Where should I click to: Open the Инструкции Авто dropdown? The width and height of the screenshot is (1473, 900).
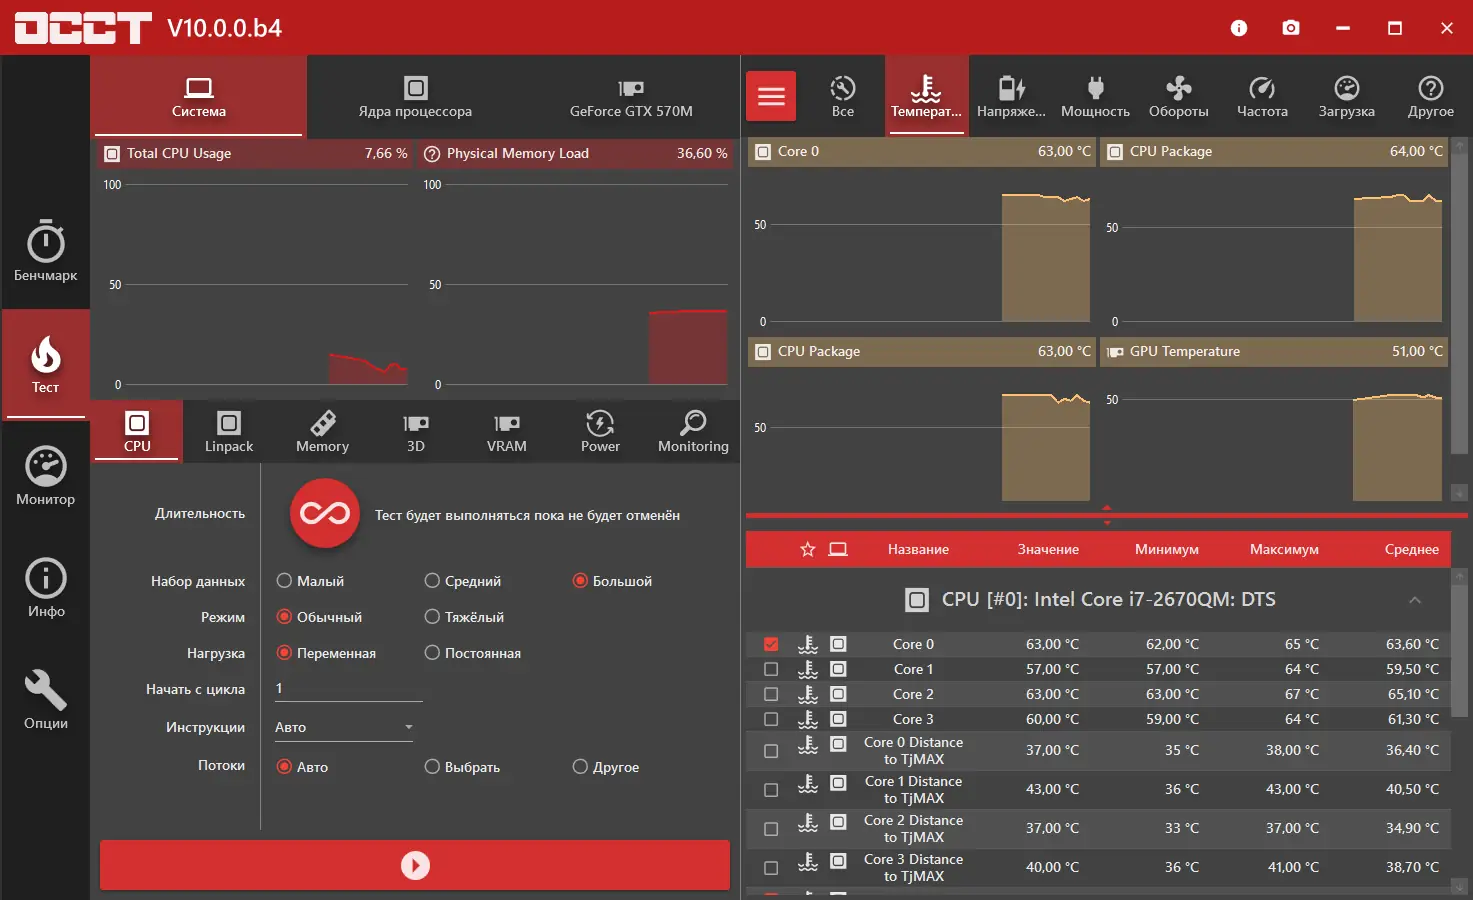click(x=344, y=727)
